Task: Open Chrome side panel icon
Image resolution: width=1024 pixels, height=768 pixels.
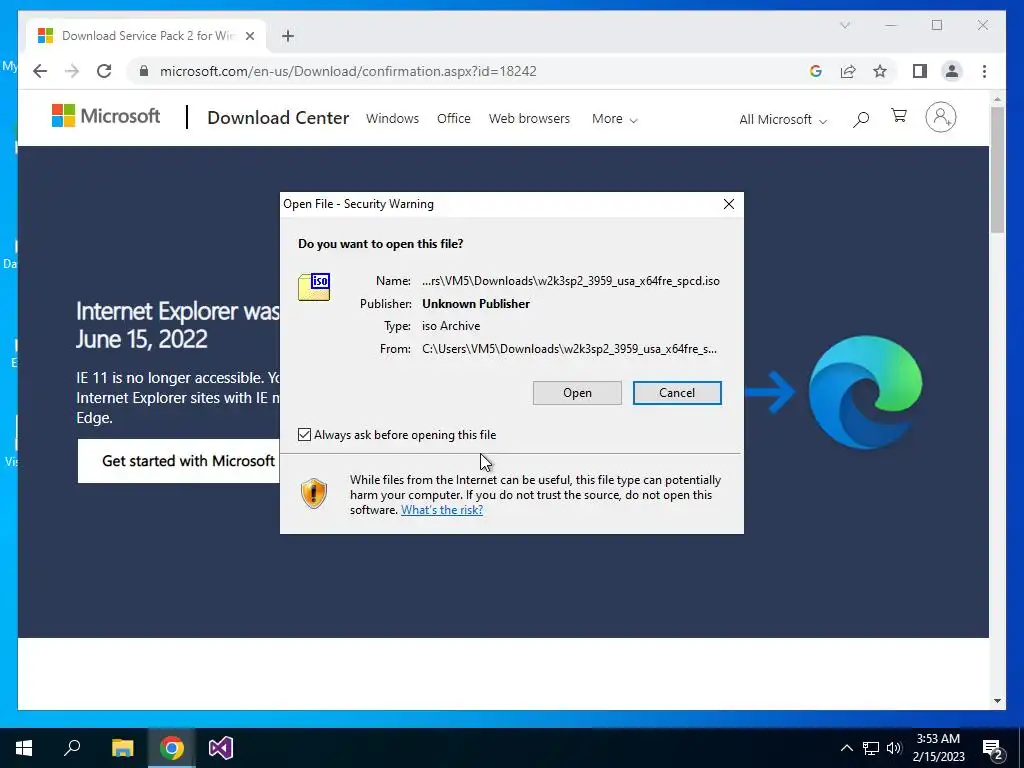Action: pyautogui.click(x=920, y=71)
